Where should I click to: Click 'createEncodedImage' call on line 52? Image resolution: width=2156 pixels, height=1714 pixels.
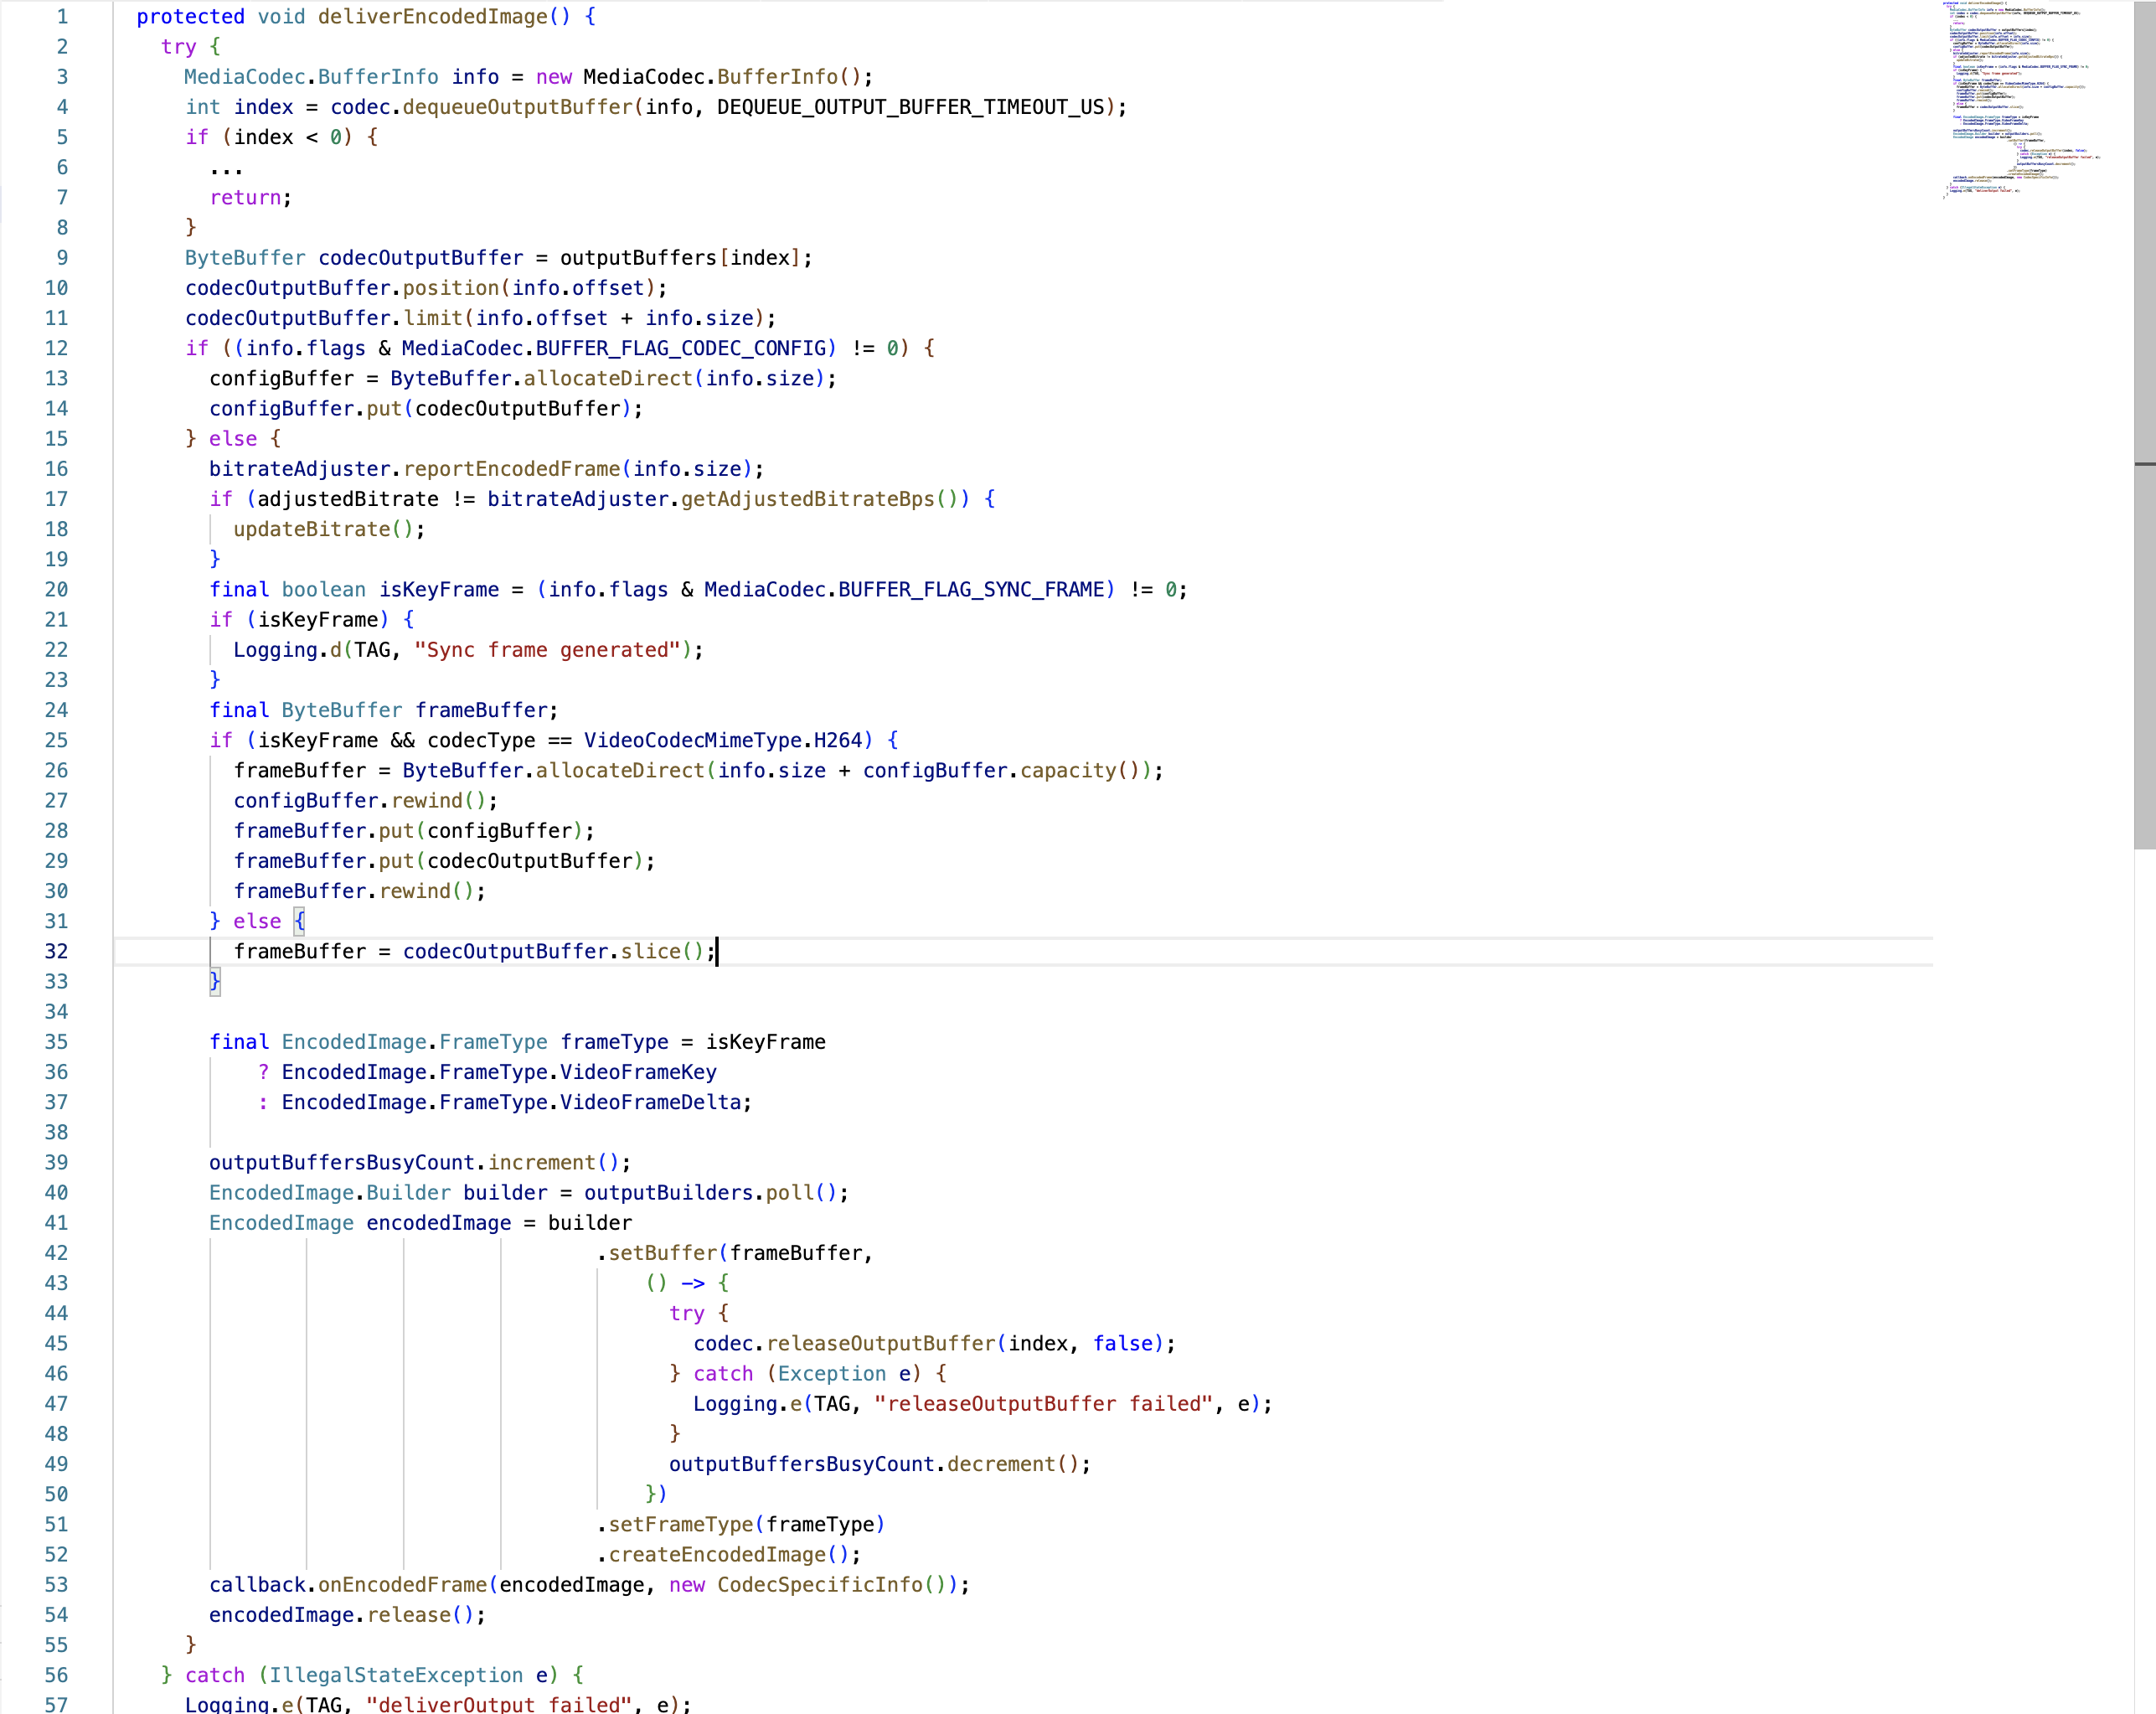pos(718,1554)
